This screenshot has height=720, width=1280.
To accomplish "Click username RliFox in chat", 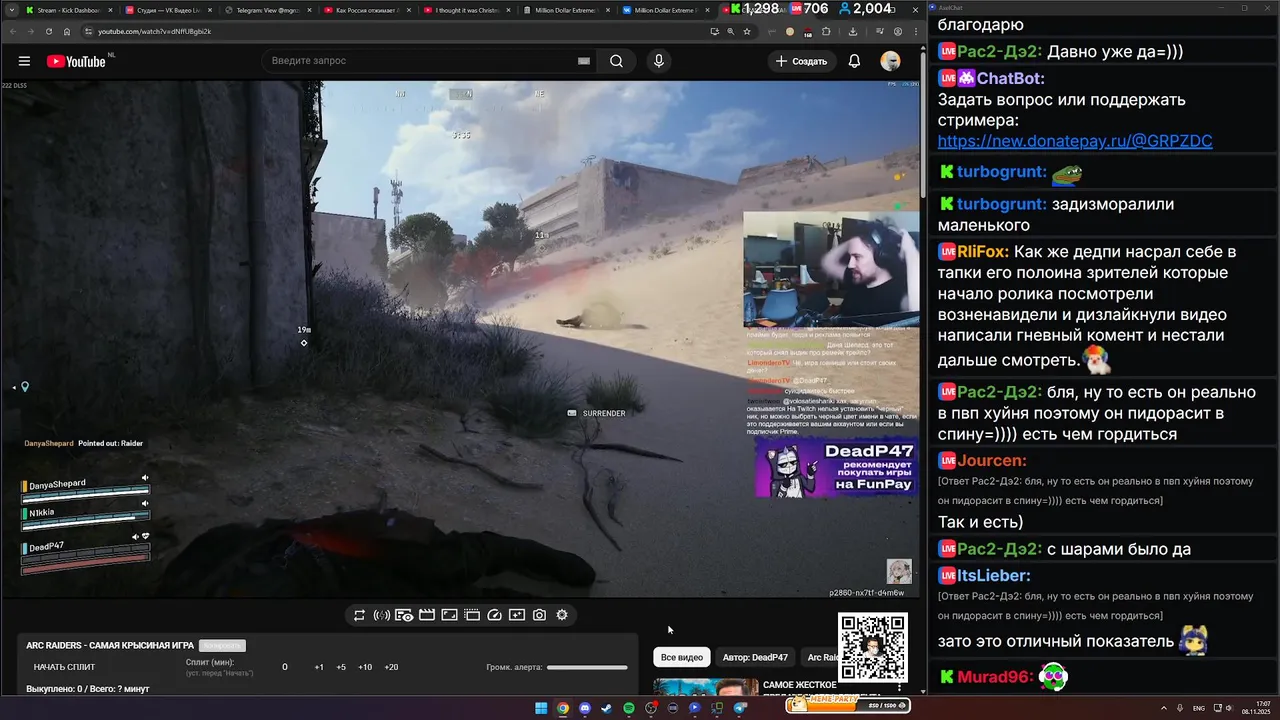I will (983, 252).
